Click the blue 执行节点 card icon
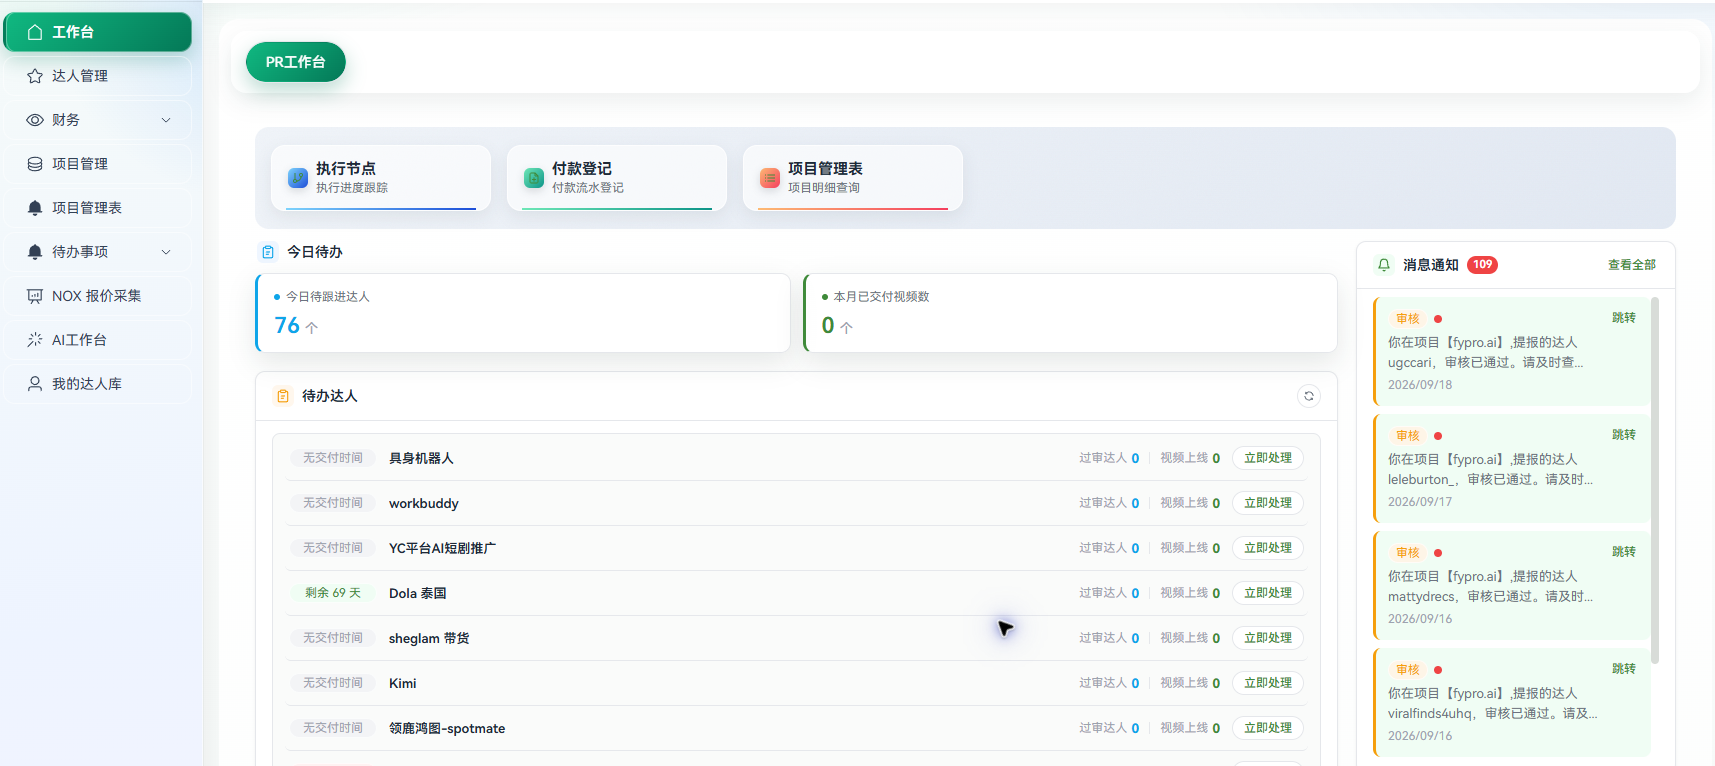This screenshot has width=1715, height=766. coord(298,178)
